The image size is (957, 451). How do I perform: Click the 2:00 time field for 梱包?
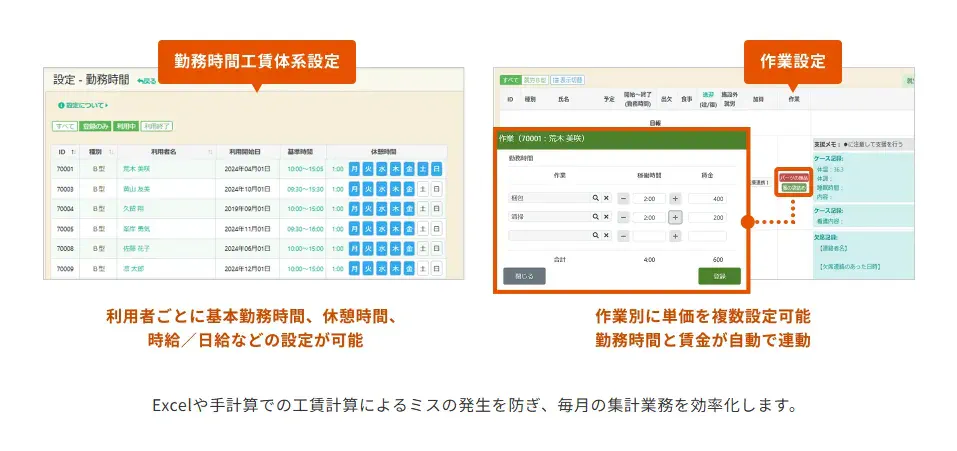[x=649, y=199]
